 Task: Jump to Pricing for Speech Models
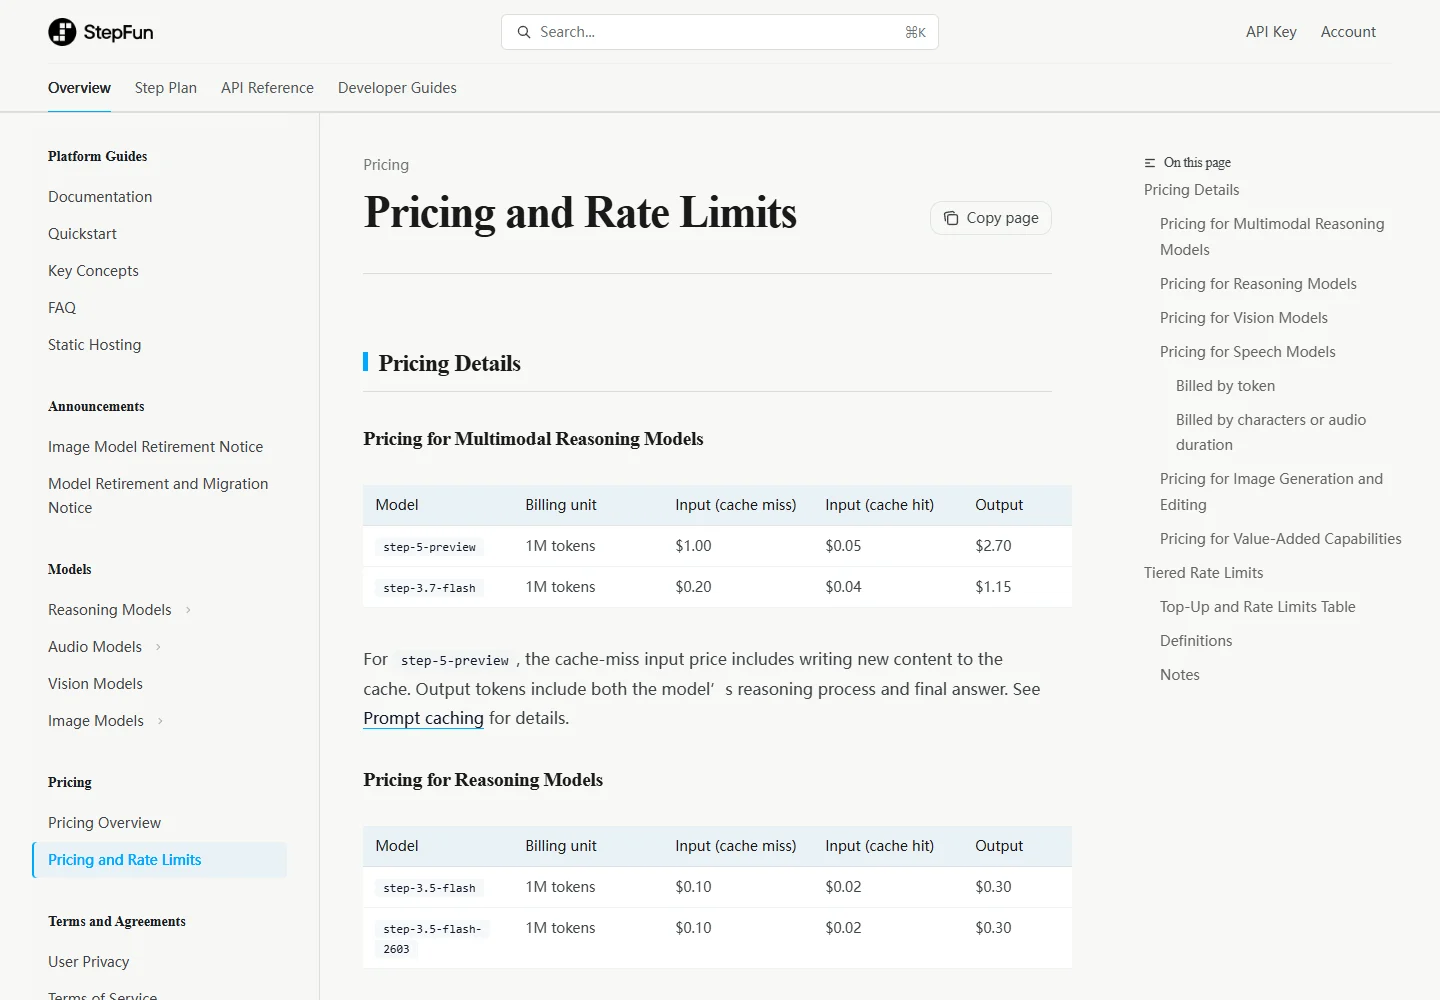tap(1247, 352)
